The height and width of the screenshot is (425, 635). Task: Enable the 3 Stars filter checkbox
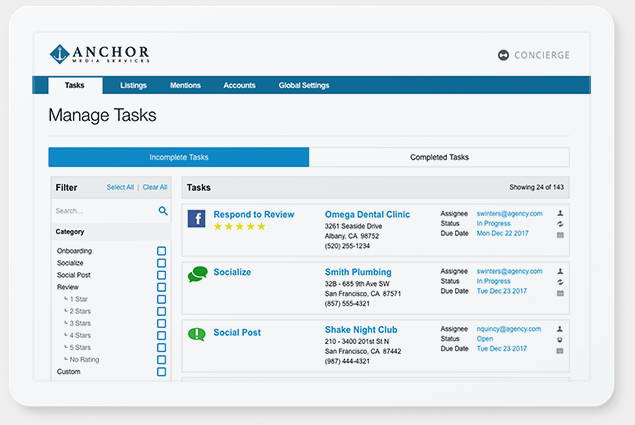pyautogui.click(x=161, y=323)
